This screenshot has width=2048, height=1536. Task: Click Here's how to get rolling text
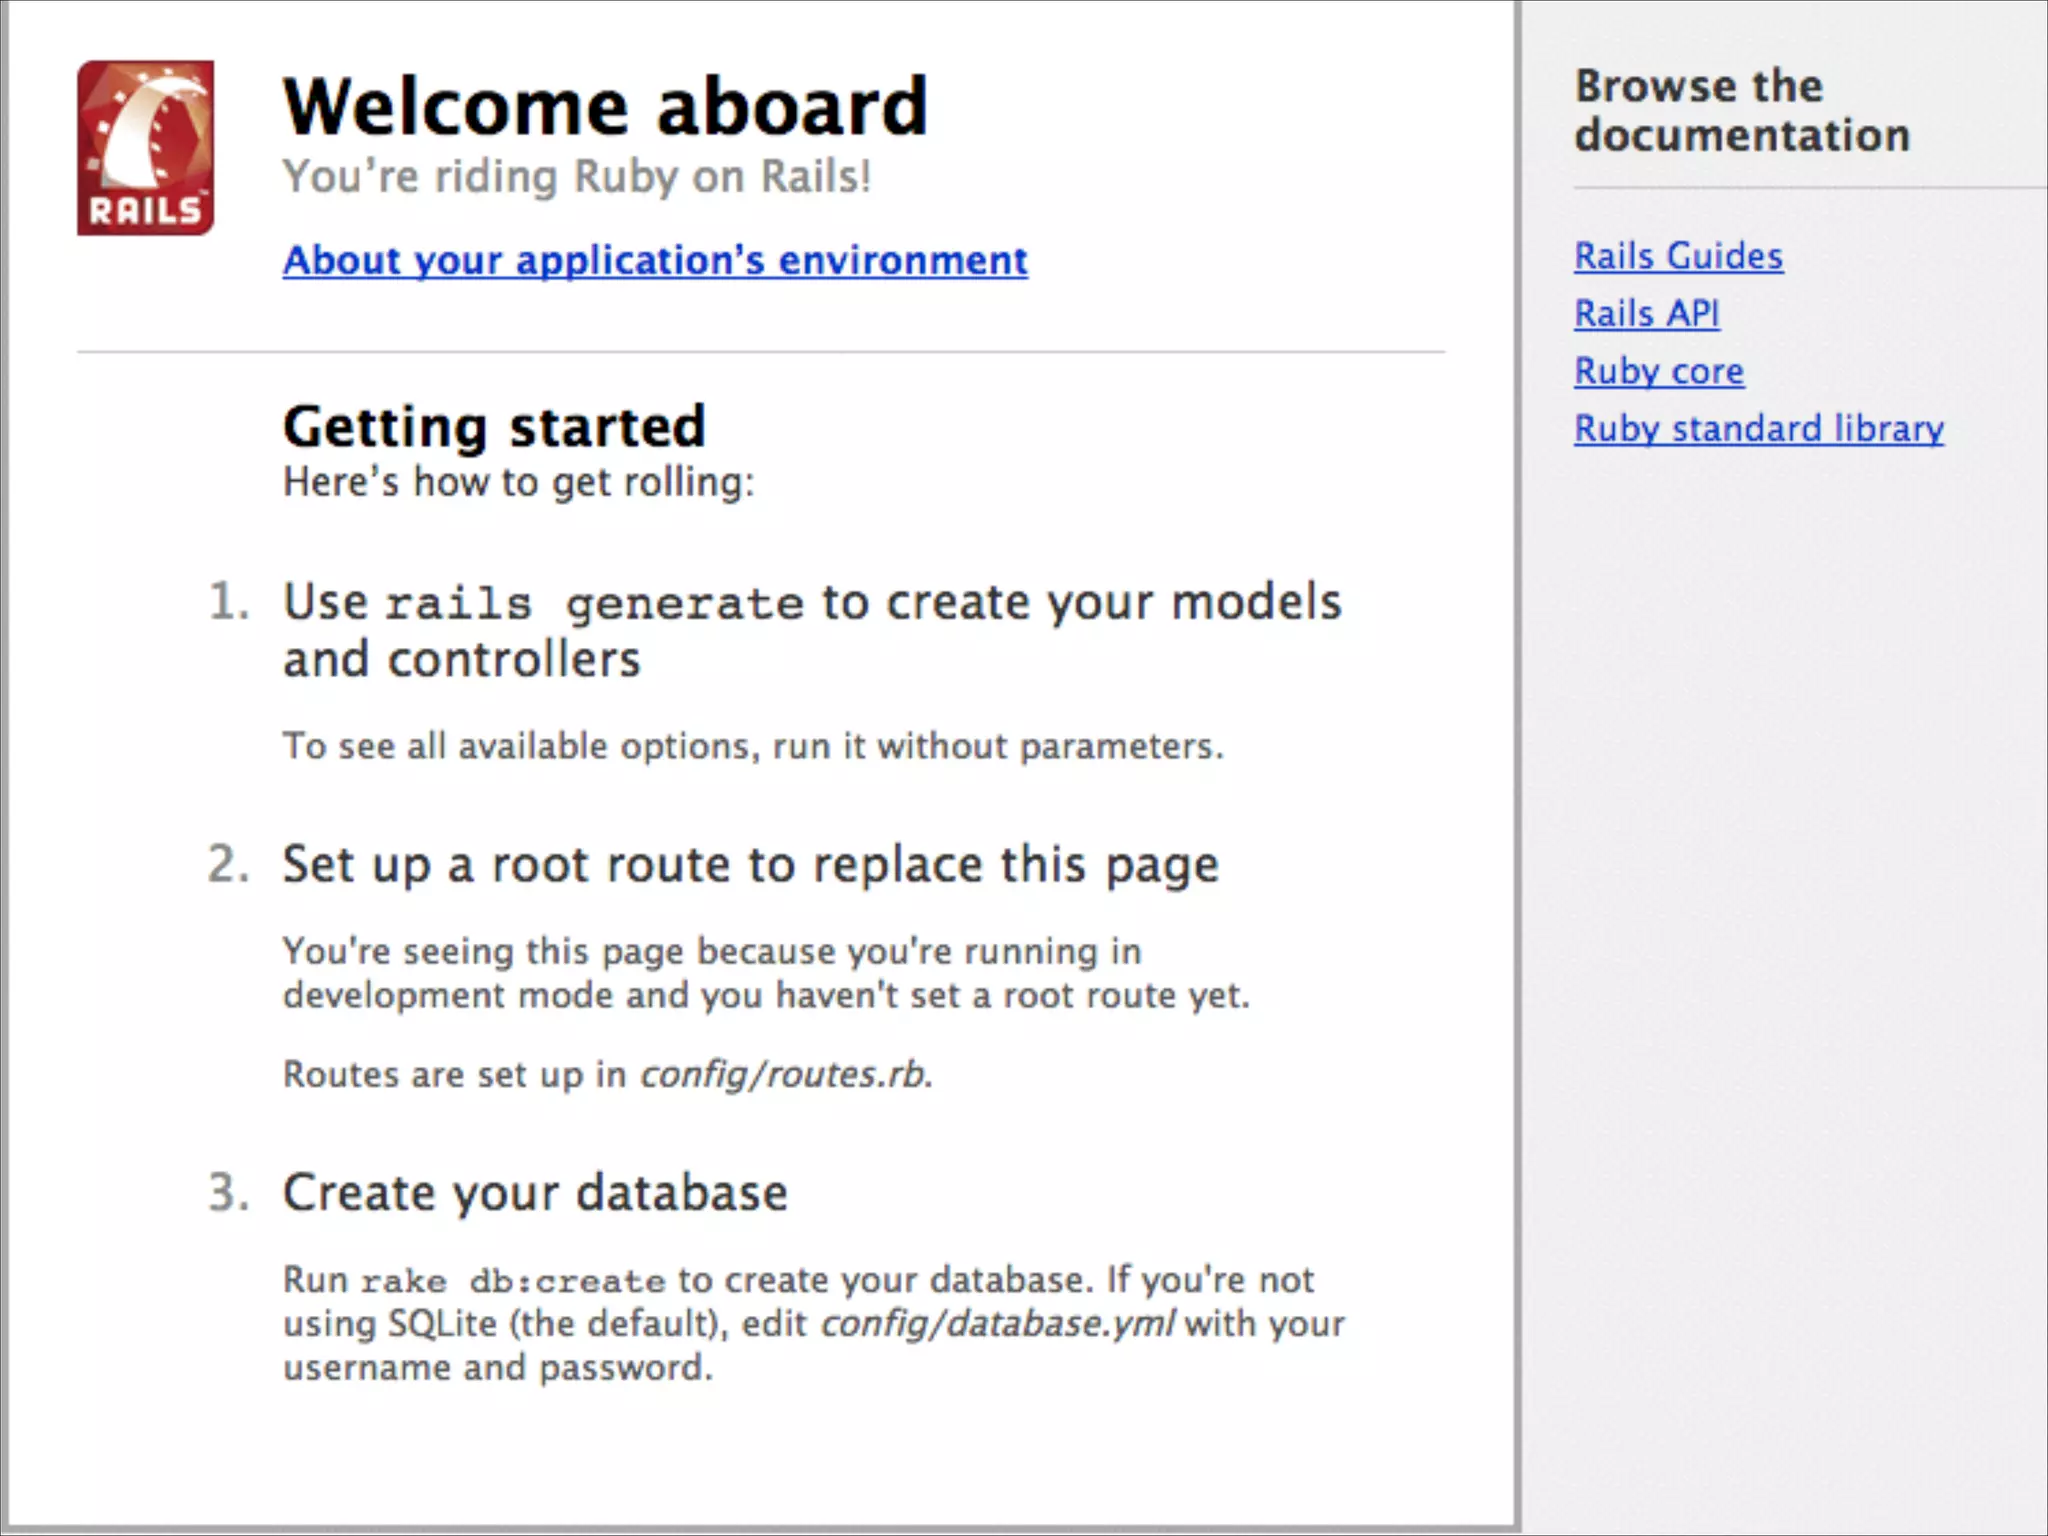(x=518, y=483)
